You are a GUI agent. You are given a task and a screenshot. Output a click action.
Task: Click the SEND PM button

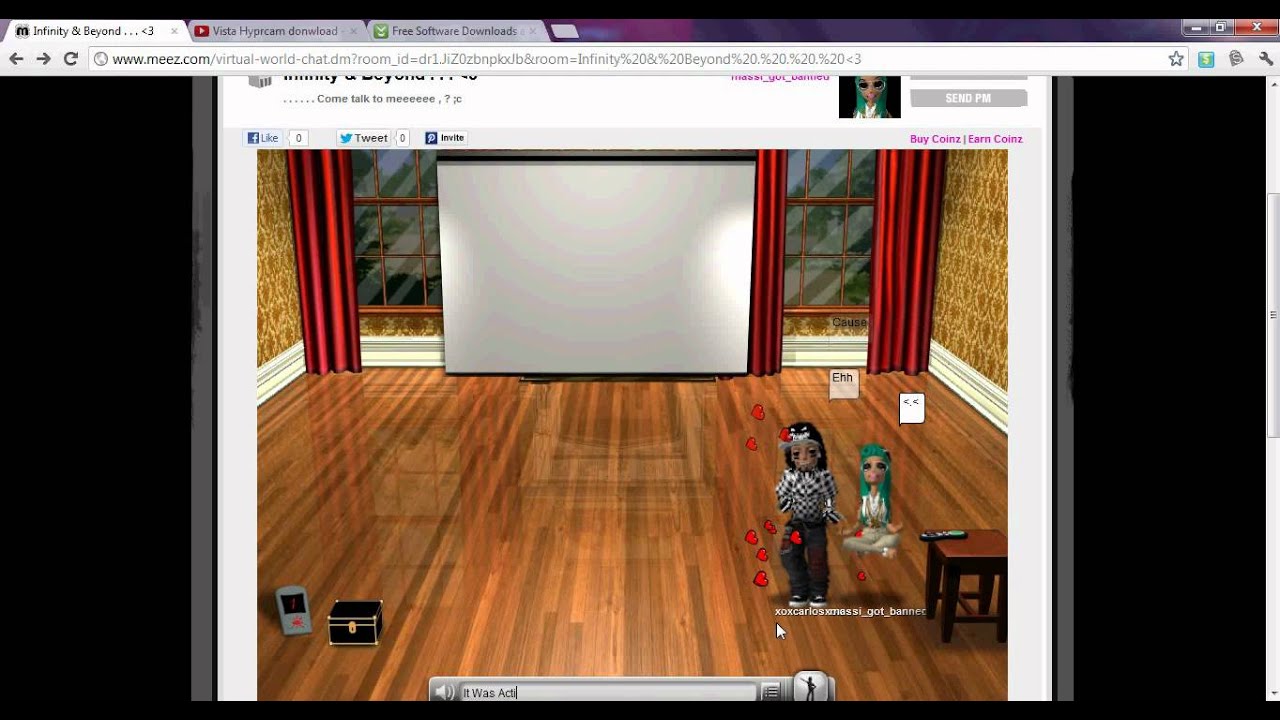pos(968,98)
